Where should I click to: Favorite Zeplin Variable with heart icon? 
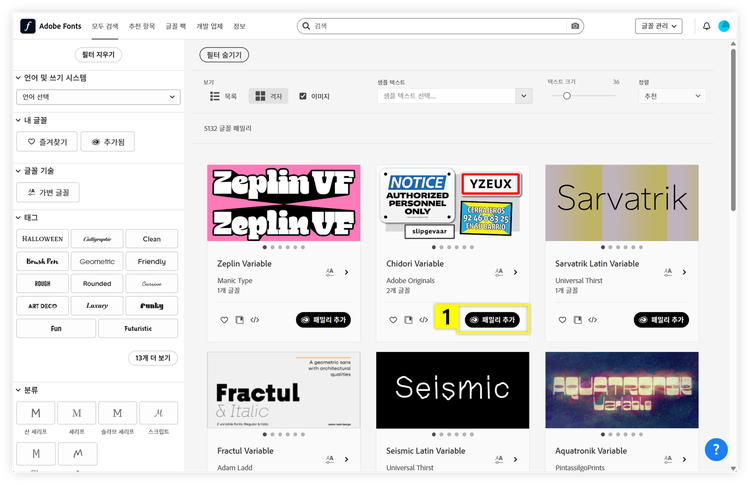(224, 320)
